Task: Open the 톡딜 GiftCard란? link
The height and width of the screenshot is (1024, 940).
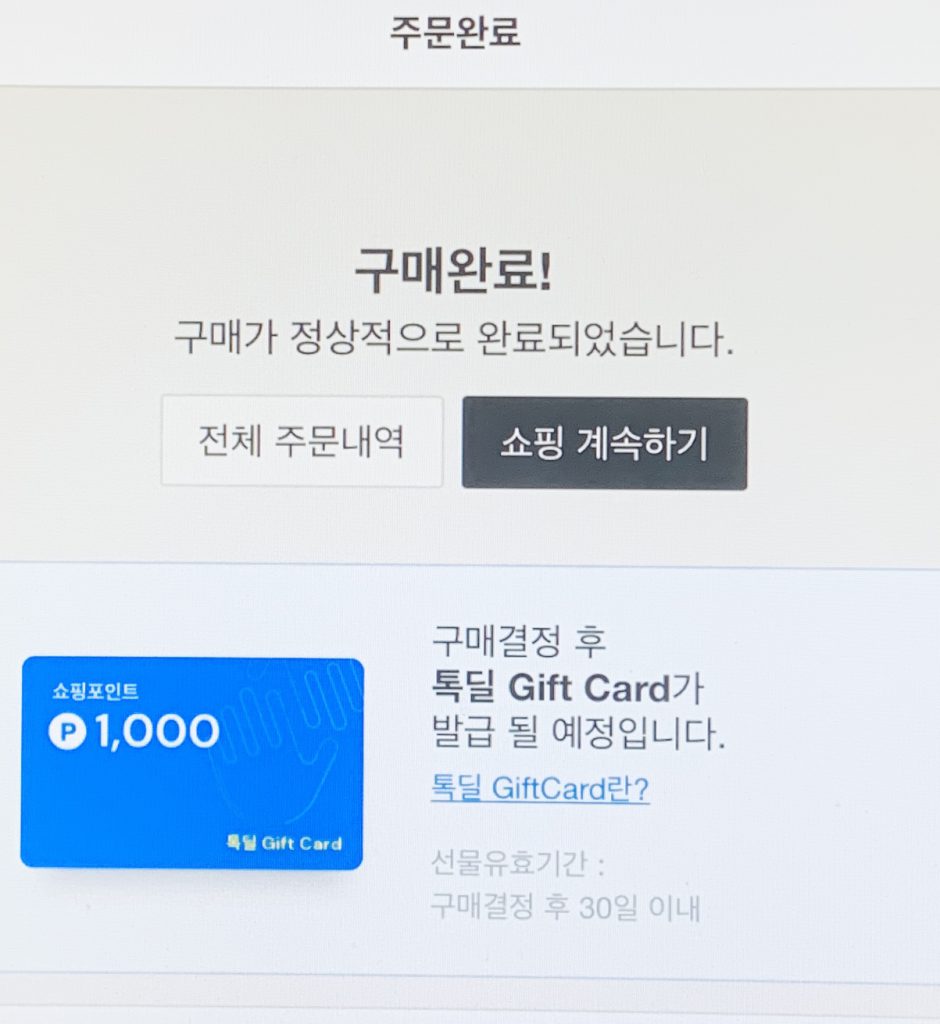Action: click(x=540, y=789)
